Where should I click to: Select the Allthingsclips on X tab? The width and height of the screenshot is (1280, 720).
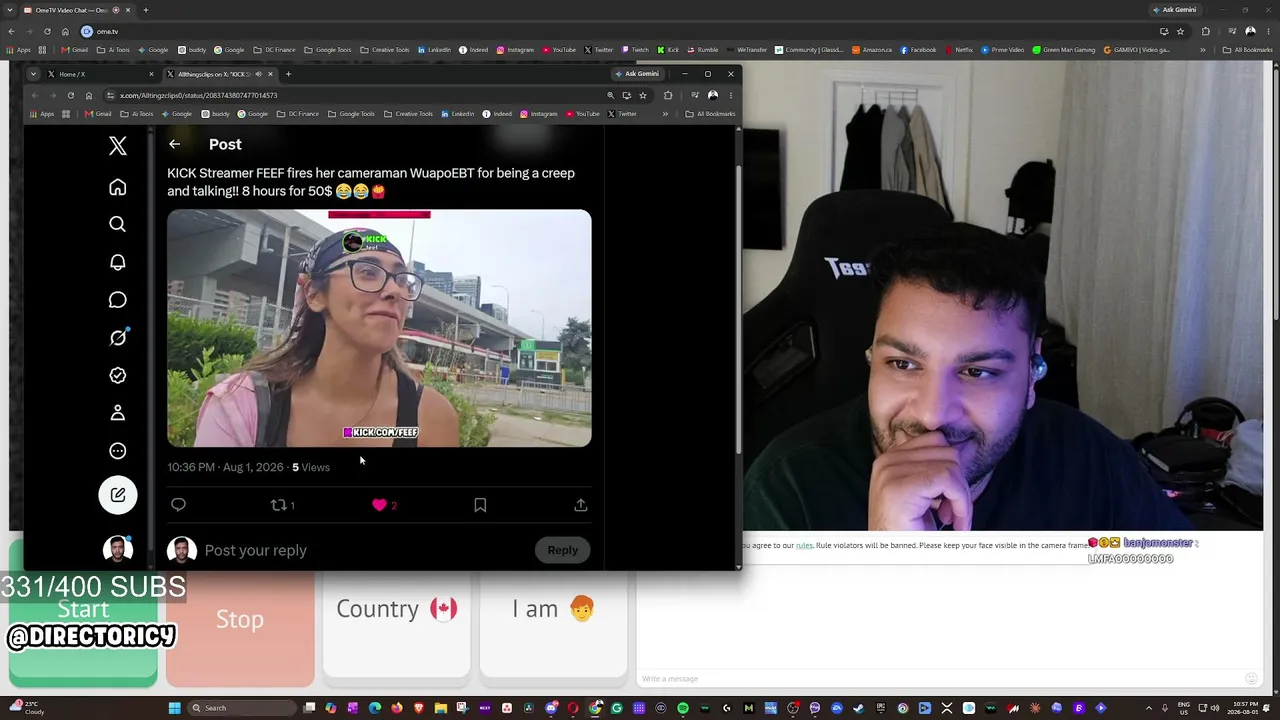[x=220, y=74]
